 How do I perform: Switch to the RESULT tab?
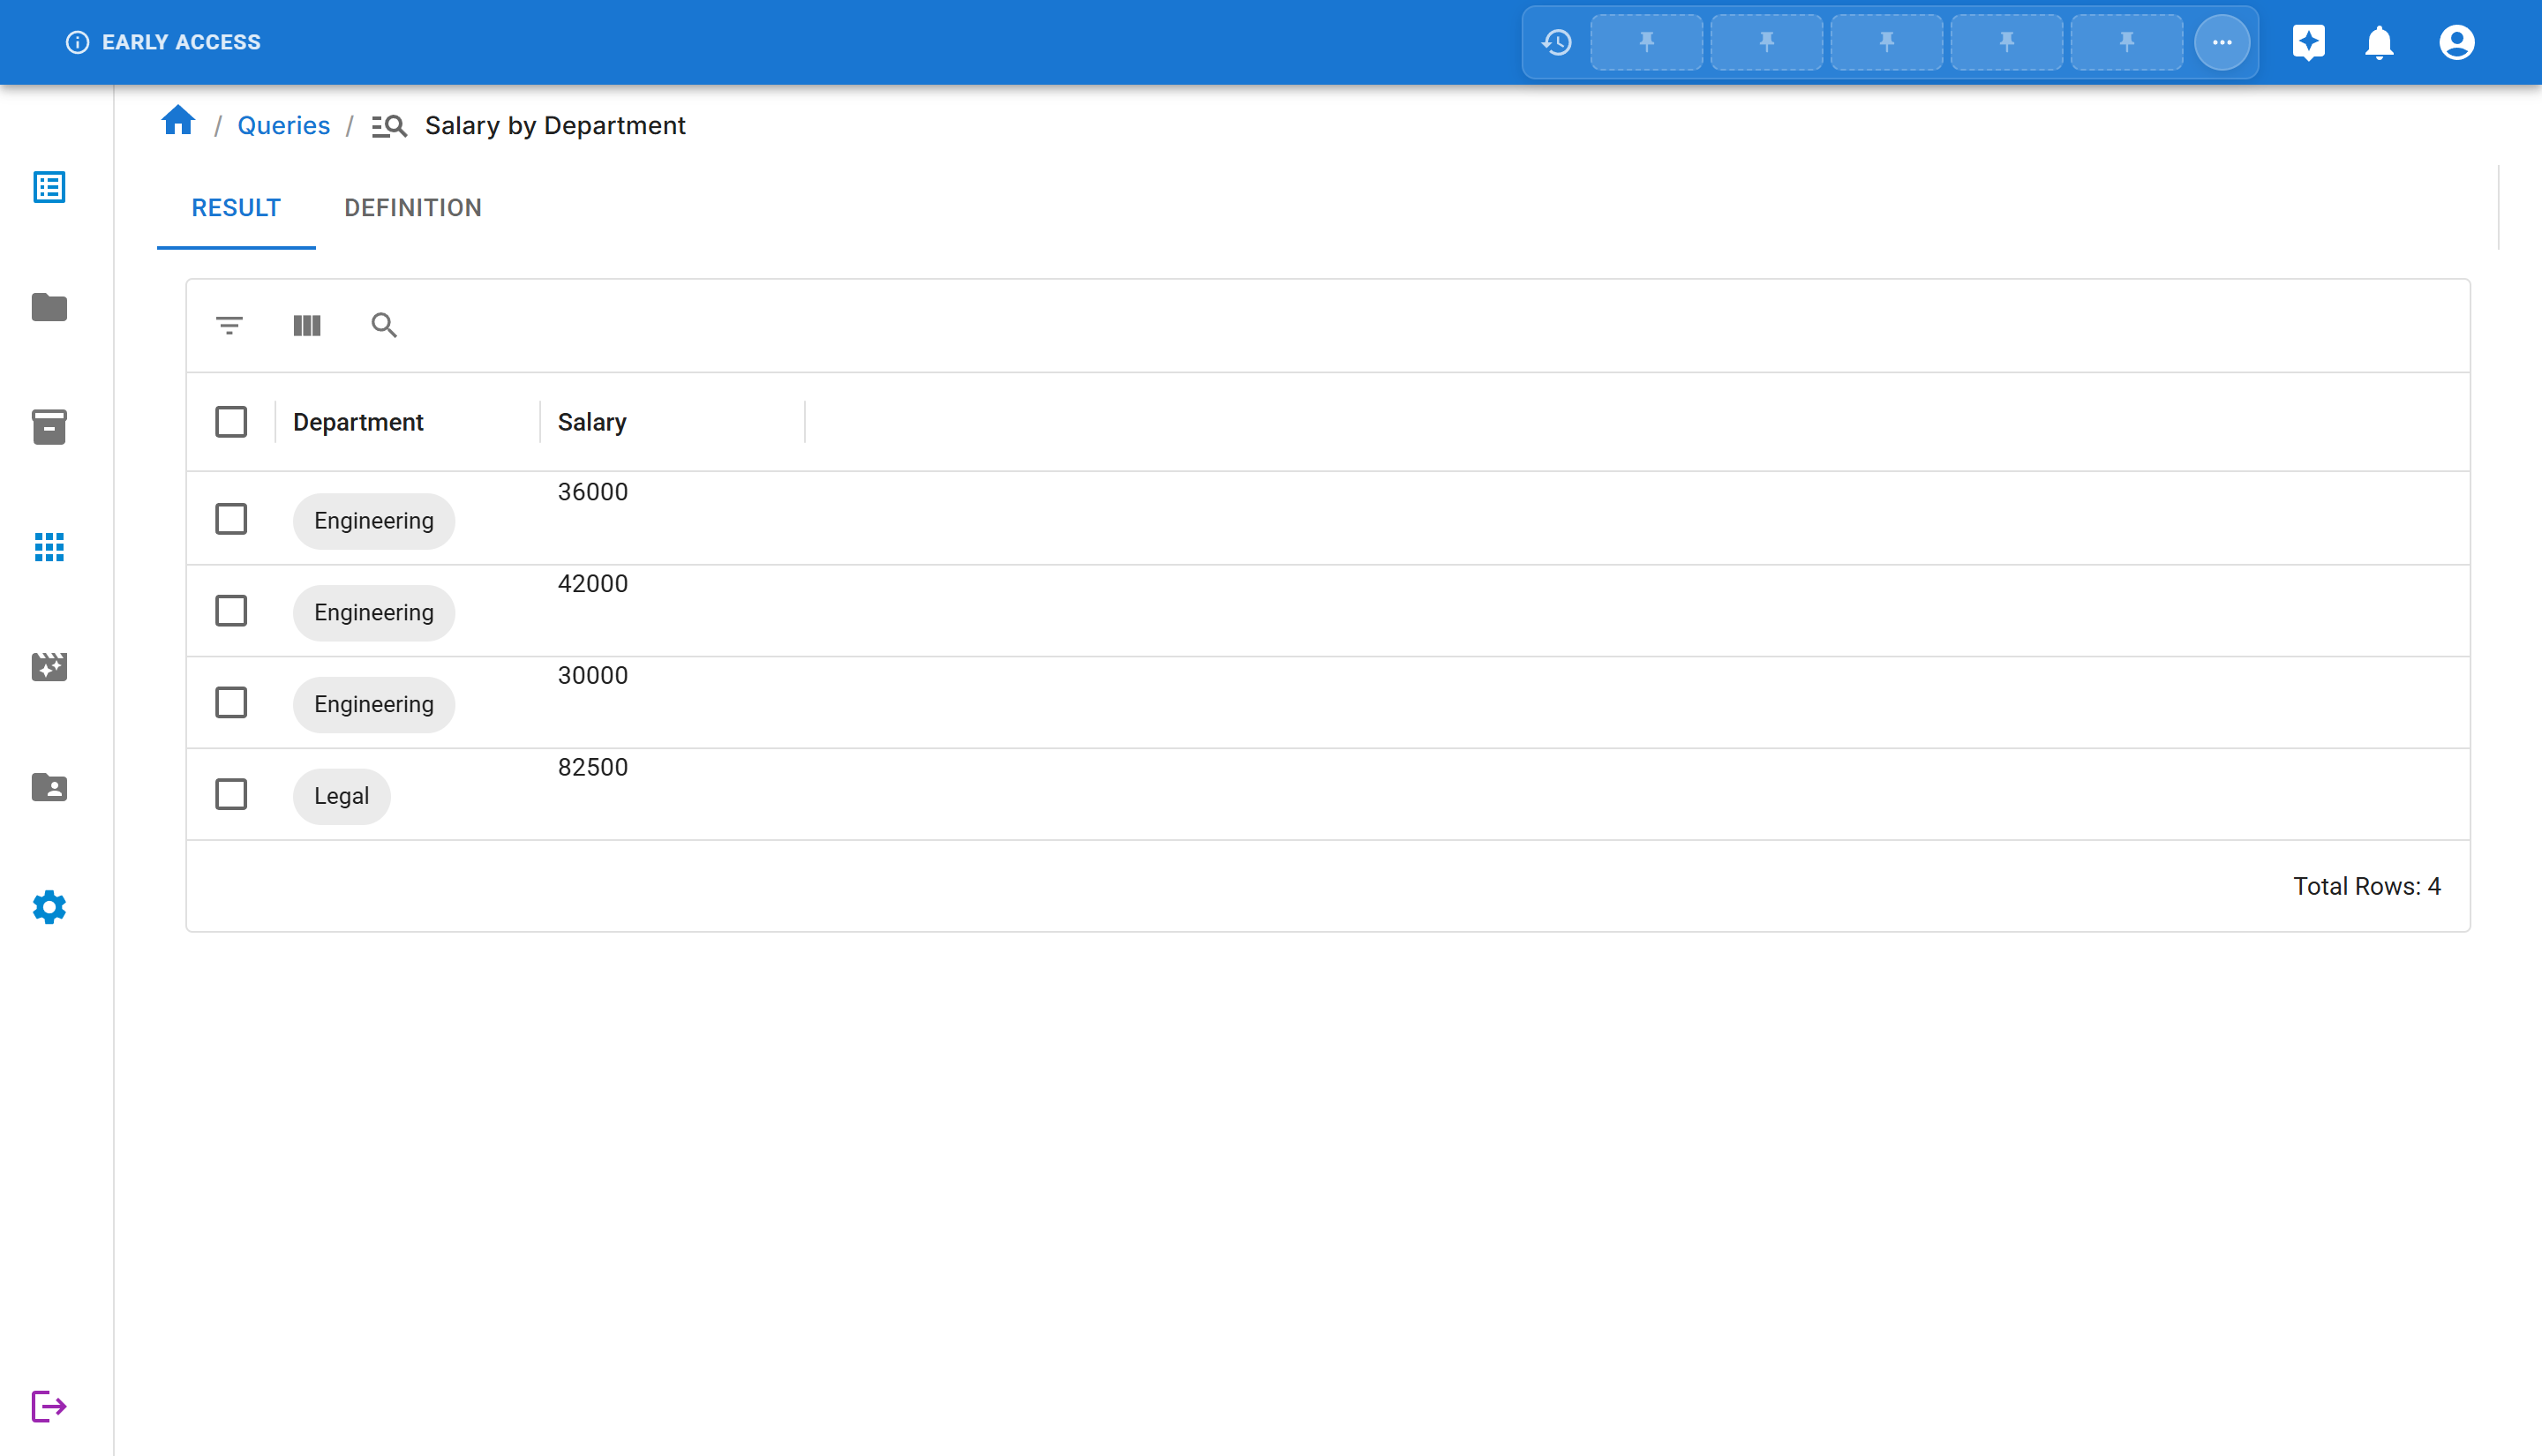[236, 208]
